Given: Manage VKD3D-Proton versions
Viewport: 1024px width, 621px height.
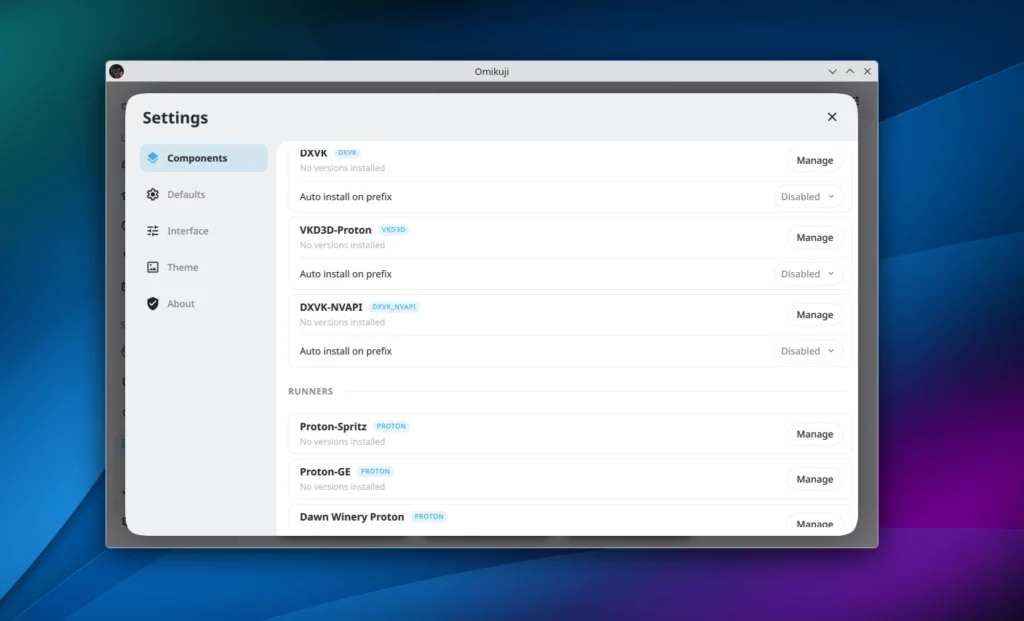Looking at the screenshot, I should (814, 238).
